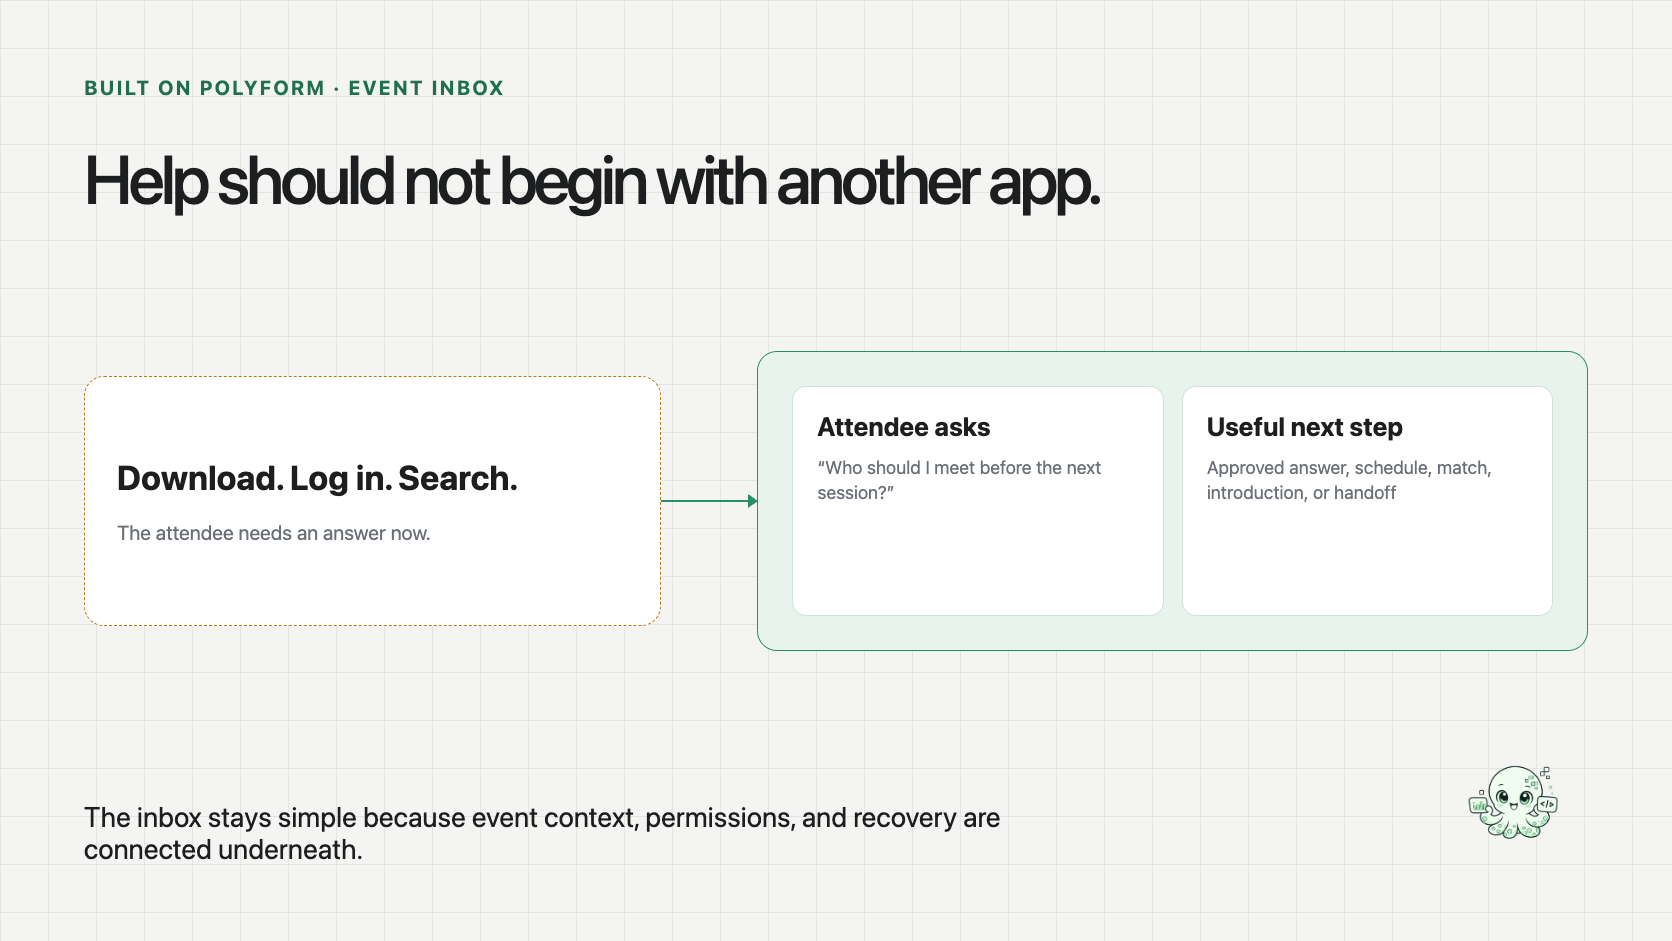Click the octopus mascot icon
Viewport: 1672px width, 941px height.
point(1513,802)
